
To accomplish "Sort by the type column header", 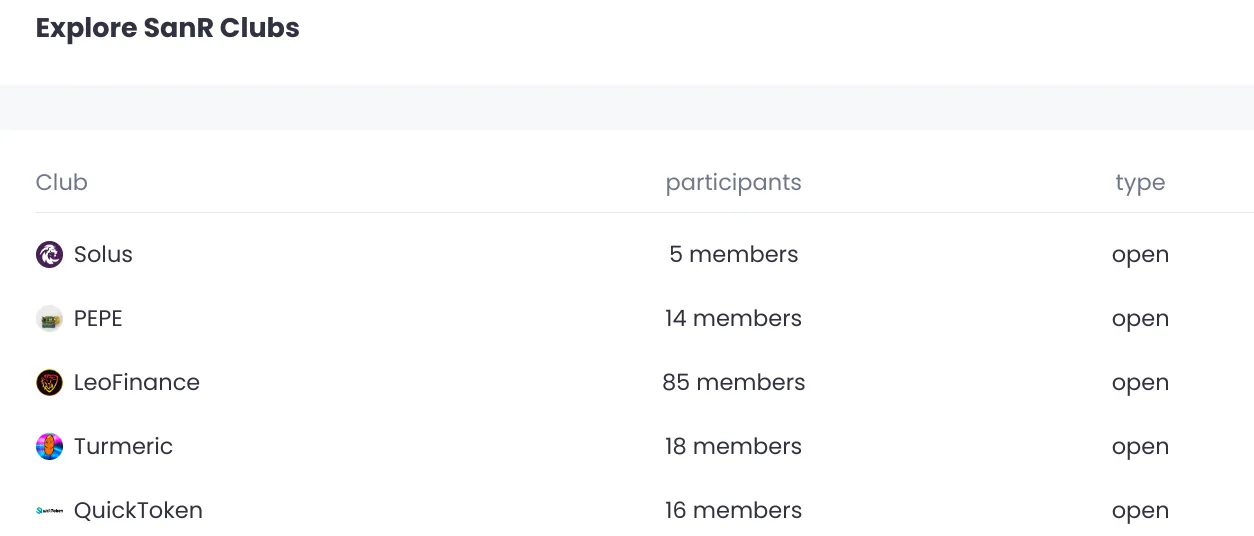I will point(1141,184).
